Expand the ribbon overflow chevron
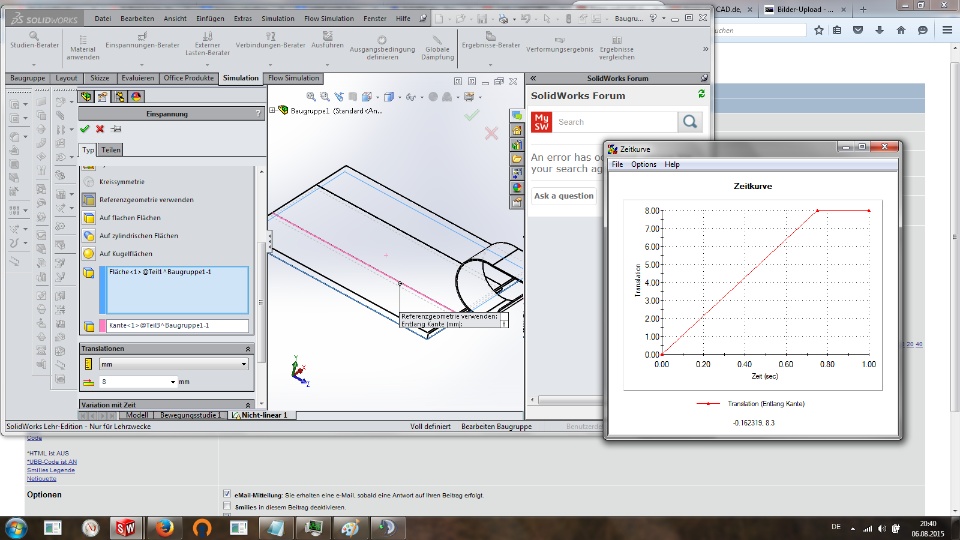The image size is (960, 540). (x=705, y=48)
